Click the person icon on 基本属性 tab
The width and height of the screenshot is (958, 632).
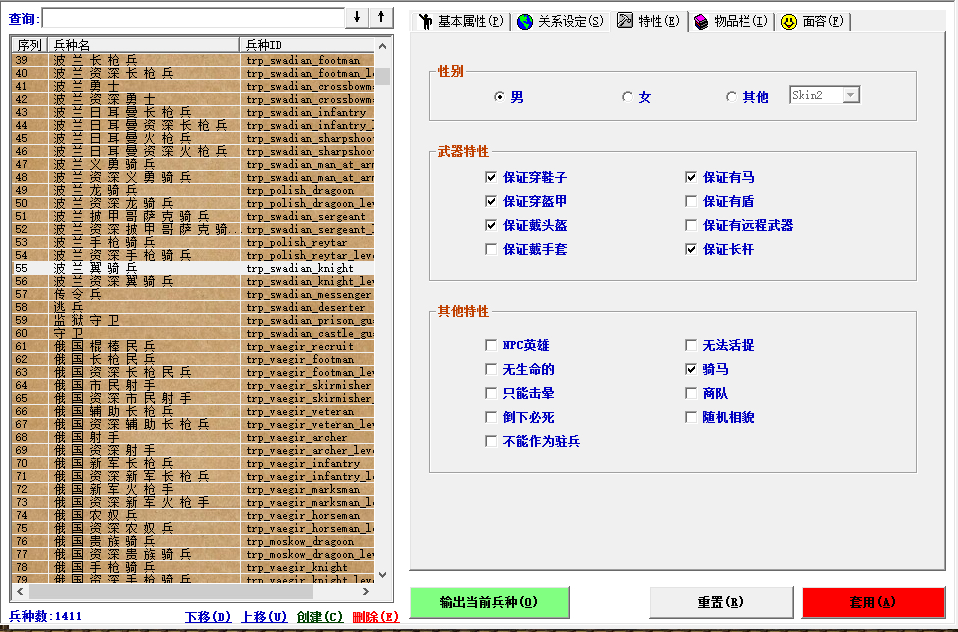pyautogui.click(x=426, y=21)
